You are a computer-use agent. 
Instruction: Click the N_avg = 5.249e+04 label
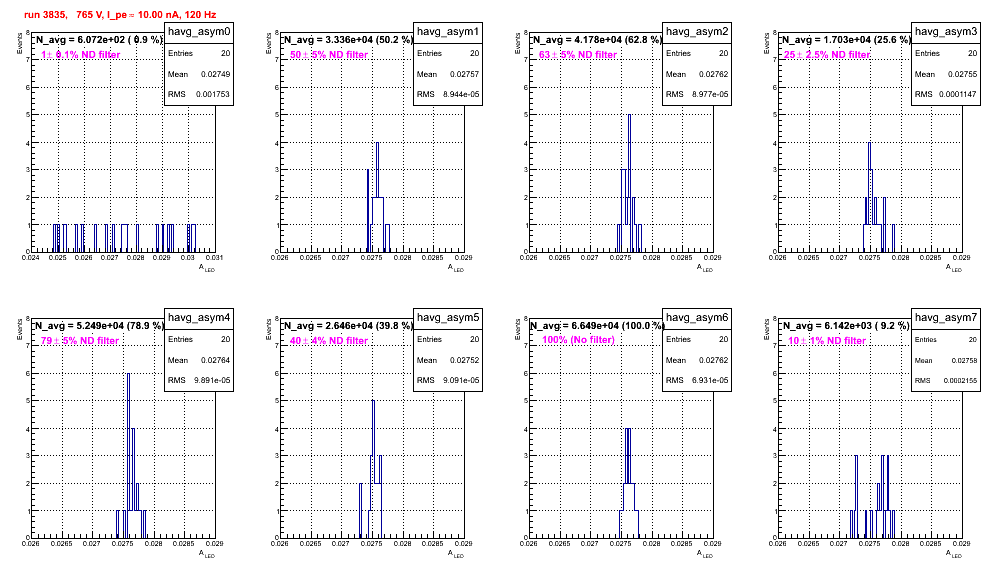point(99,326)
